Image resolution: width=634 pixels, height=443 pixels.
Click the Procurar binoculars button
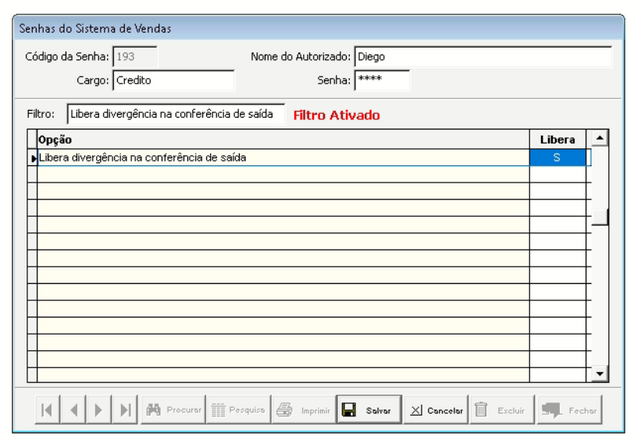click(173, 410)
